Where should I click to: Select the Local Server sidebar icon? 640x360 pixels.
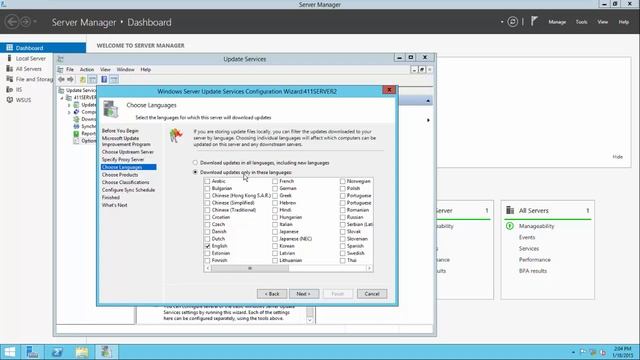click(x=9, y=58)
